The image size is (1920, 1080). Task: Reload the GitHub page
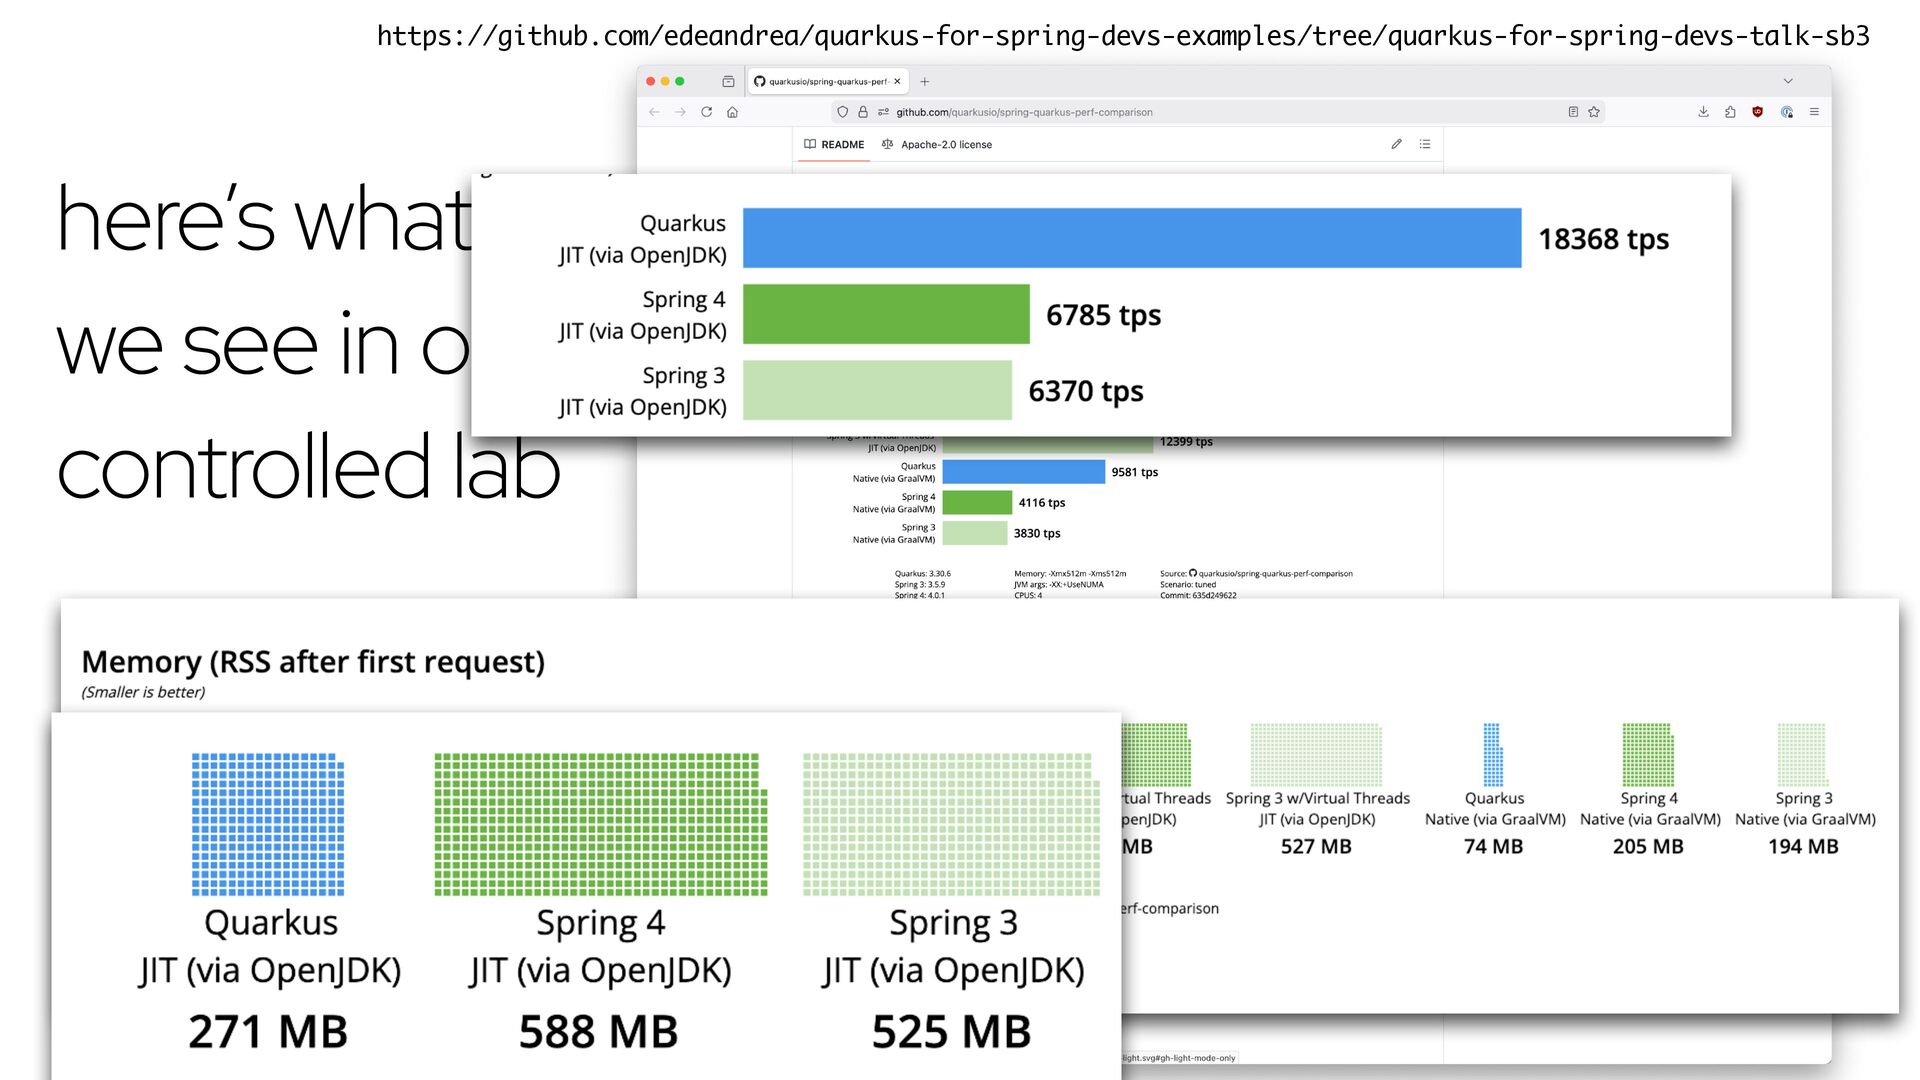(706, 112)
